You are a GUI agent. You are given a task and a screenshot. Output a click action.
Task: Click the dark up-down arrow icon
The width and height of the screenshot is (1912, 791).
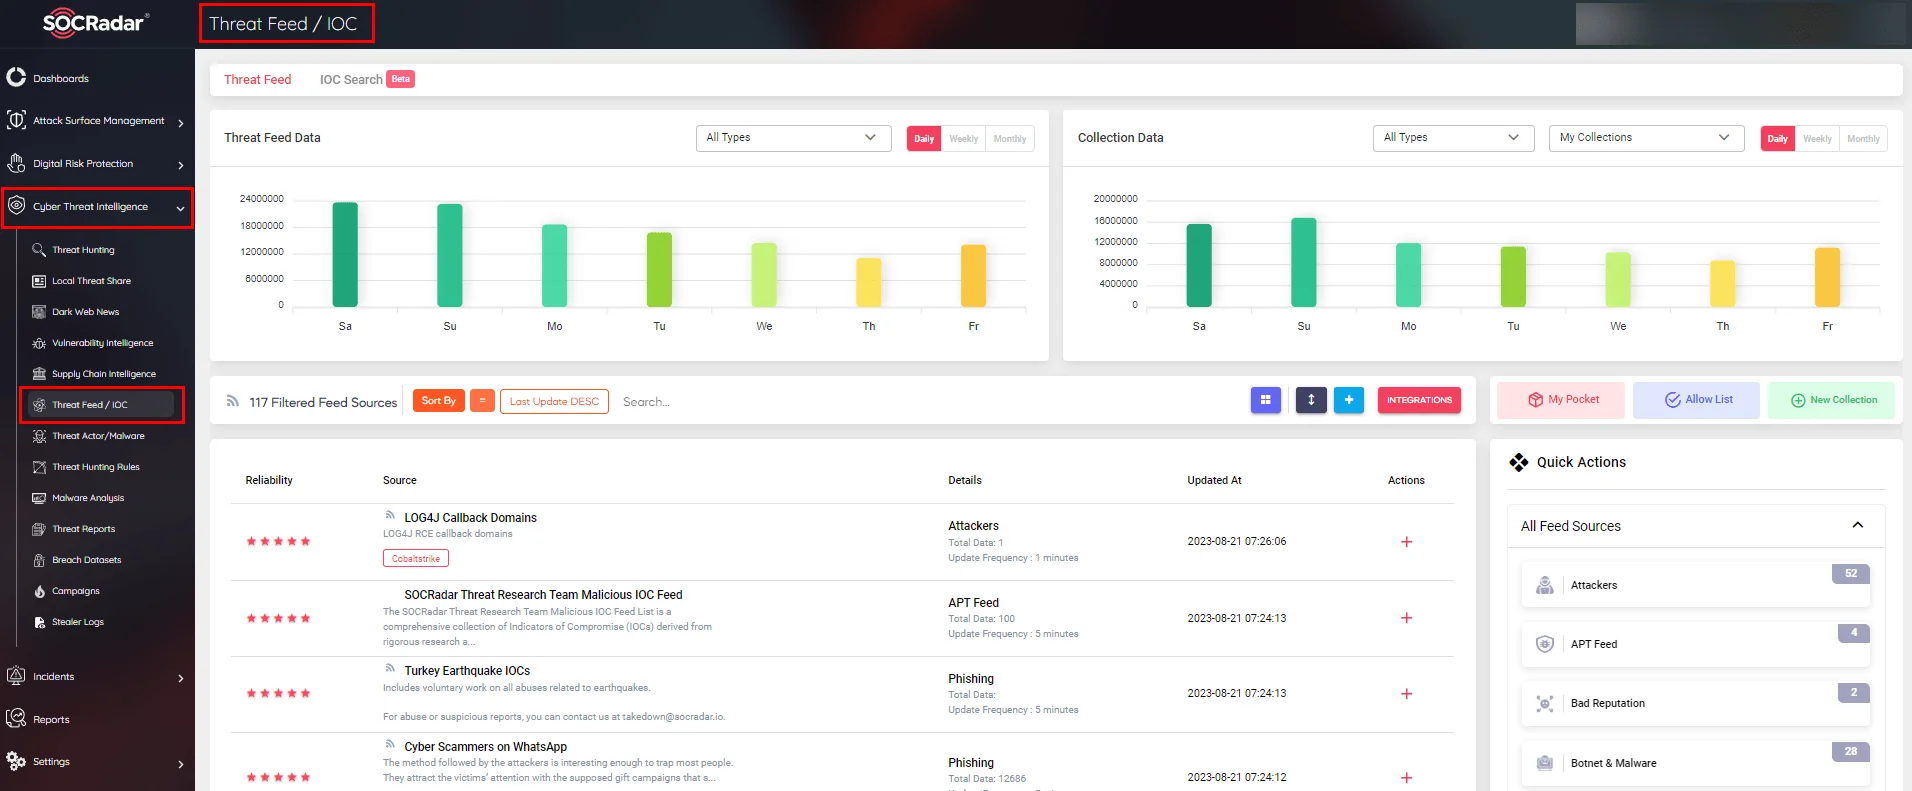pyautogui.click(x=1311, y=400)
